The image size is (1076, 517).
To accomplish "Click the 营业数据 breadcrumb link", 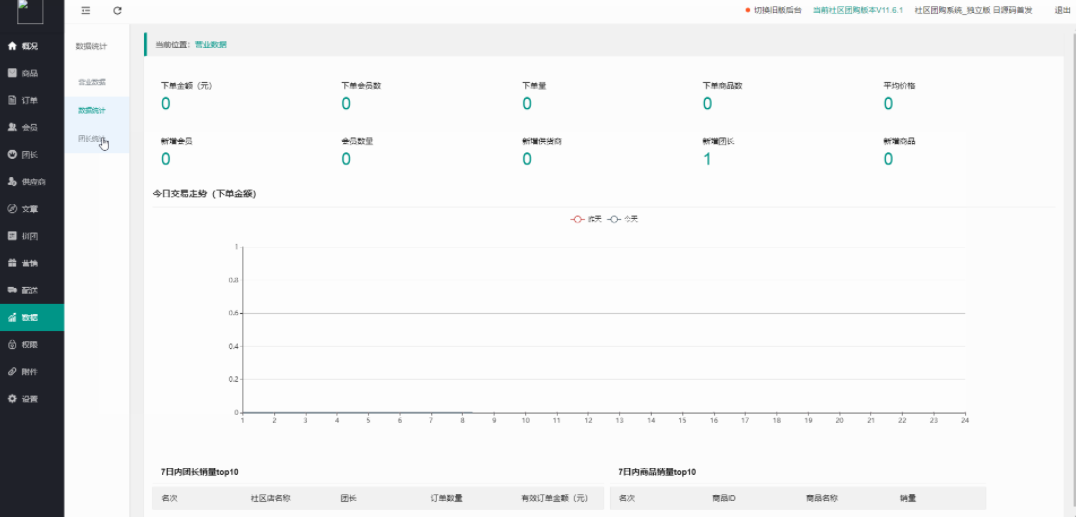I will (x=211, y=45).
